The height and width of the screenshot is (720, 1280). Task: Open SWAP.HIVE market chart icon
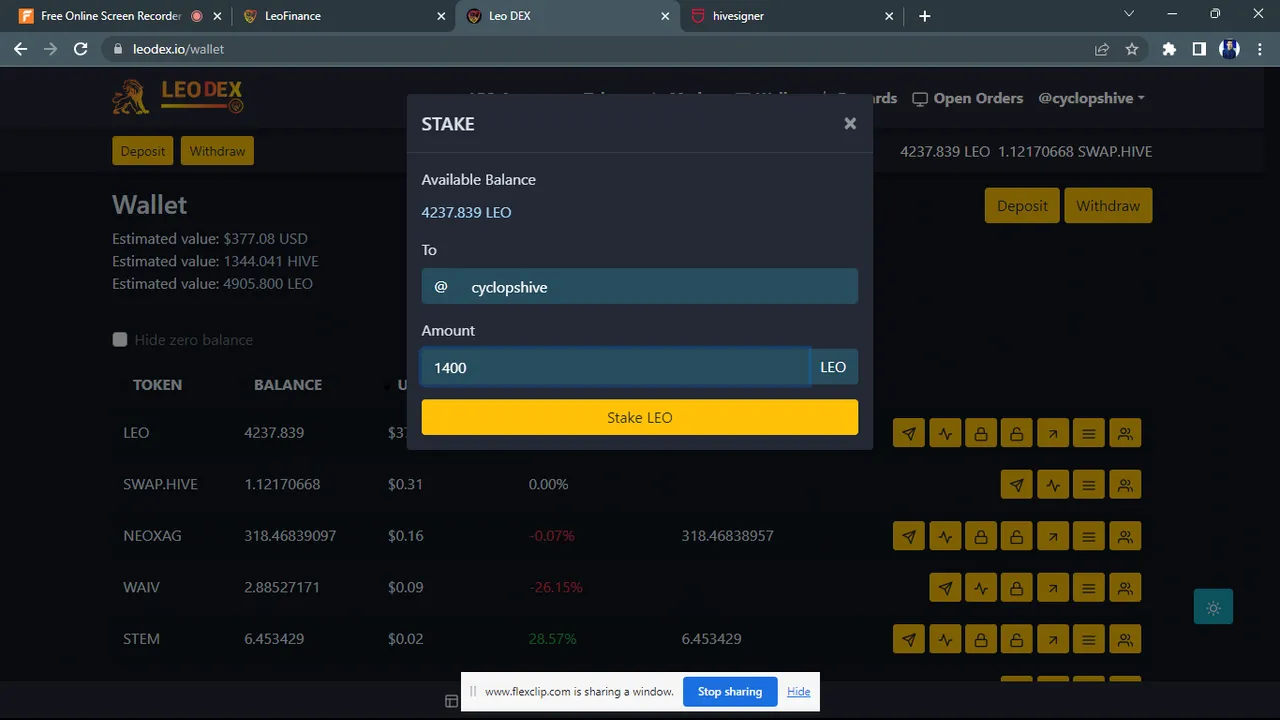pyautogui.click(x=1053, y=485)
